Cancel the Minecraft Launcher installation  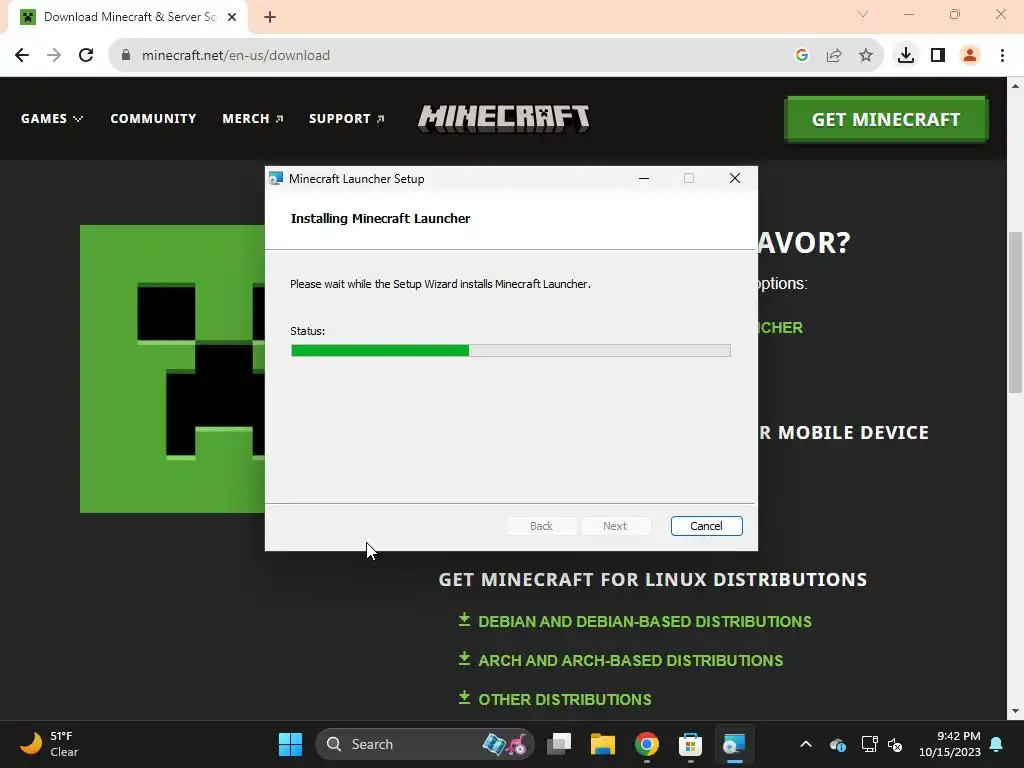pos(706,526)
